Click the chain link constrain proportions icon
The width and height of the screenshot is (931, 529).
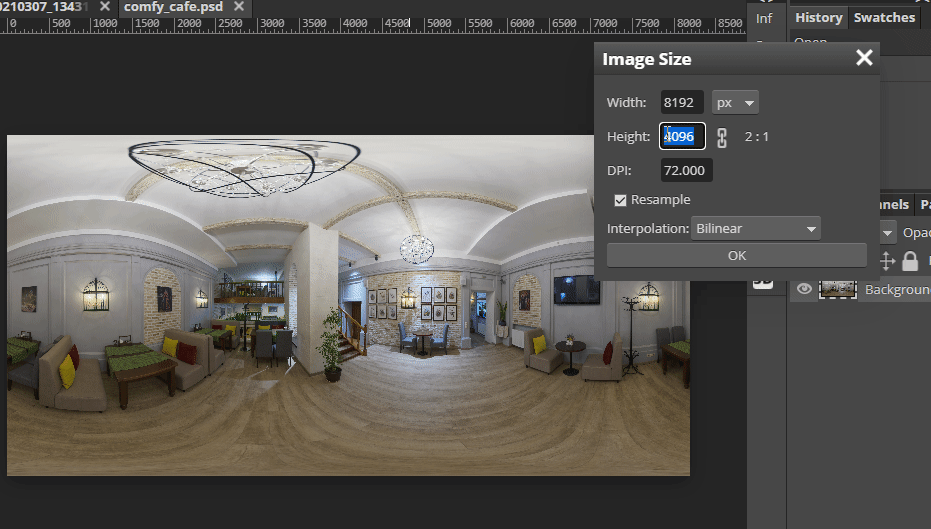722,137
